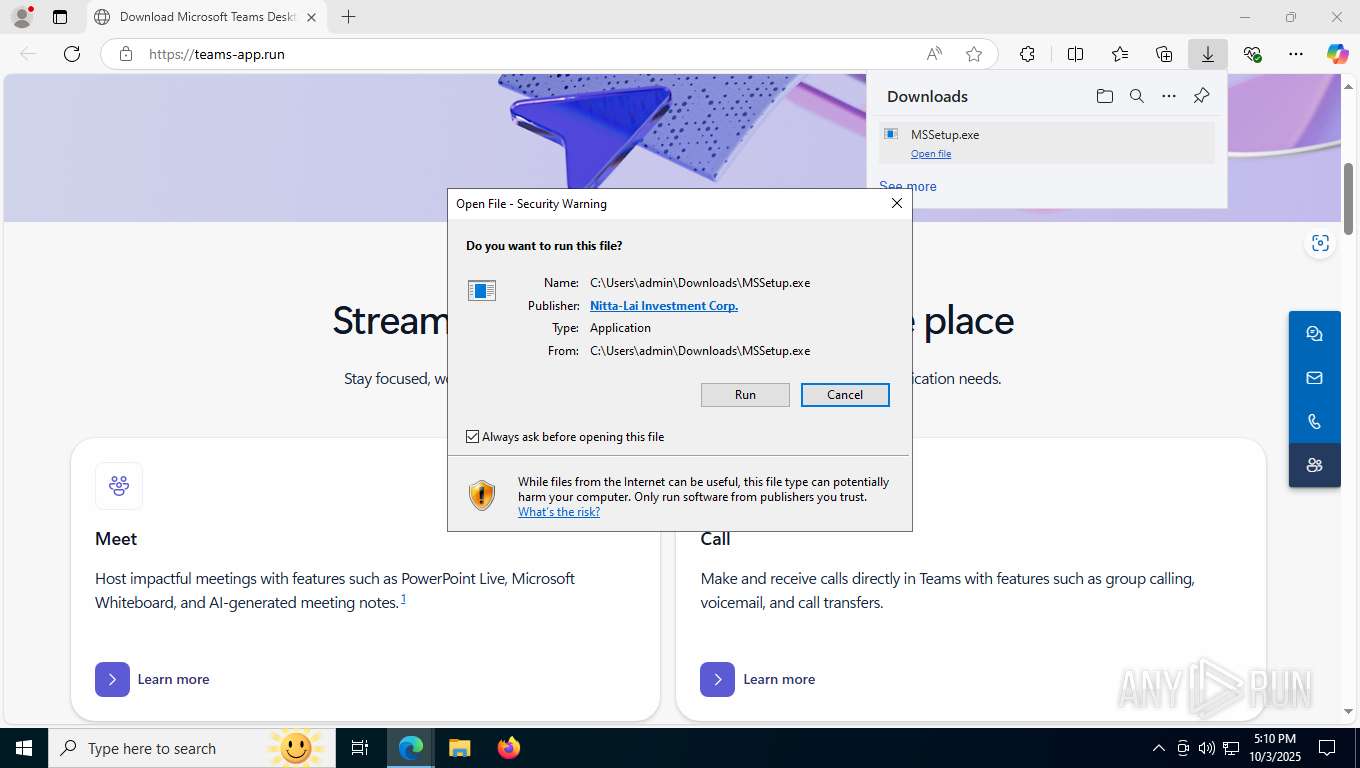This screenshot has width=1360, height=768.
Task: Show hidden system tray icons
Action: pyautogui.click(x=1158, y=748)
